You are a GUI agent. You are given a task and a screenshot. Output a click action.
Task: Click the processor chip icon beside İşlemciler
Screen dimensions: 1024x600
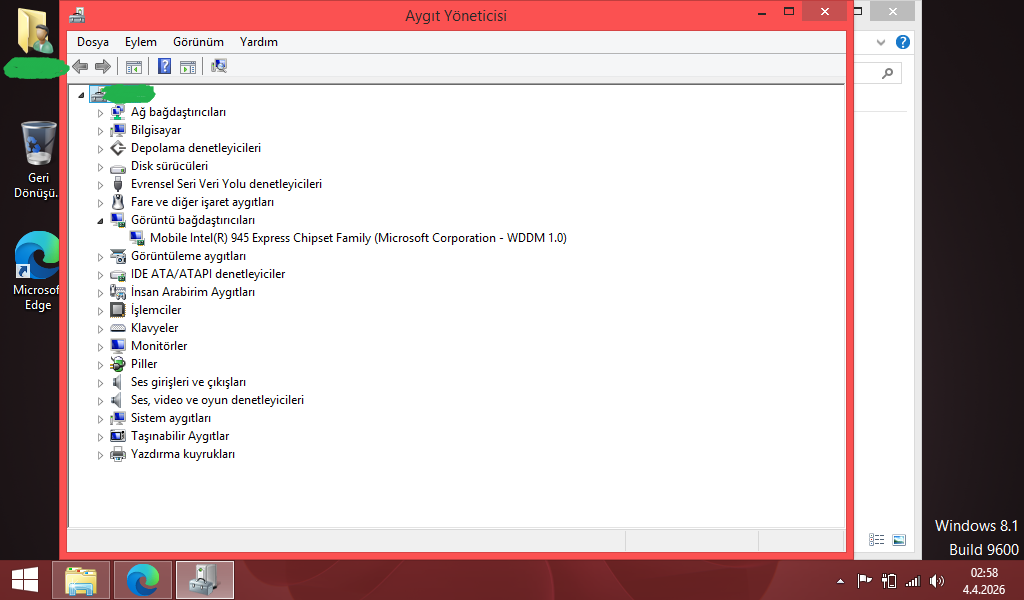tap(118, 310)
